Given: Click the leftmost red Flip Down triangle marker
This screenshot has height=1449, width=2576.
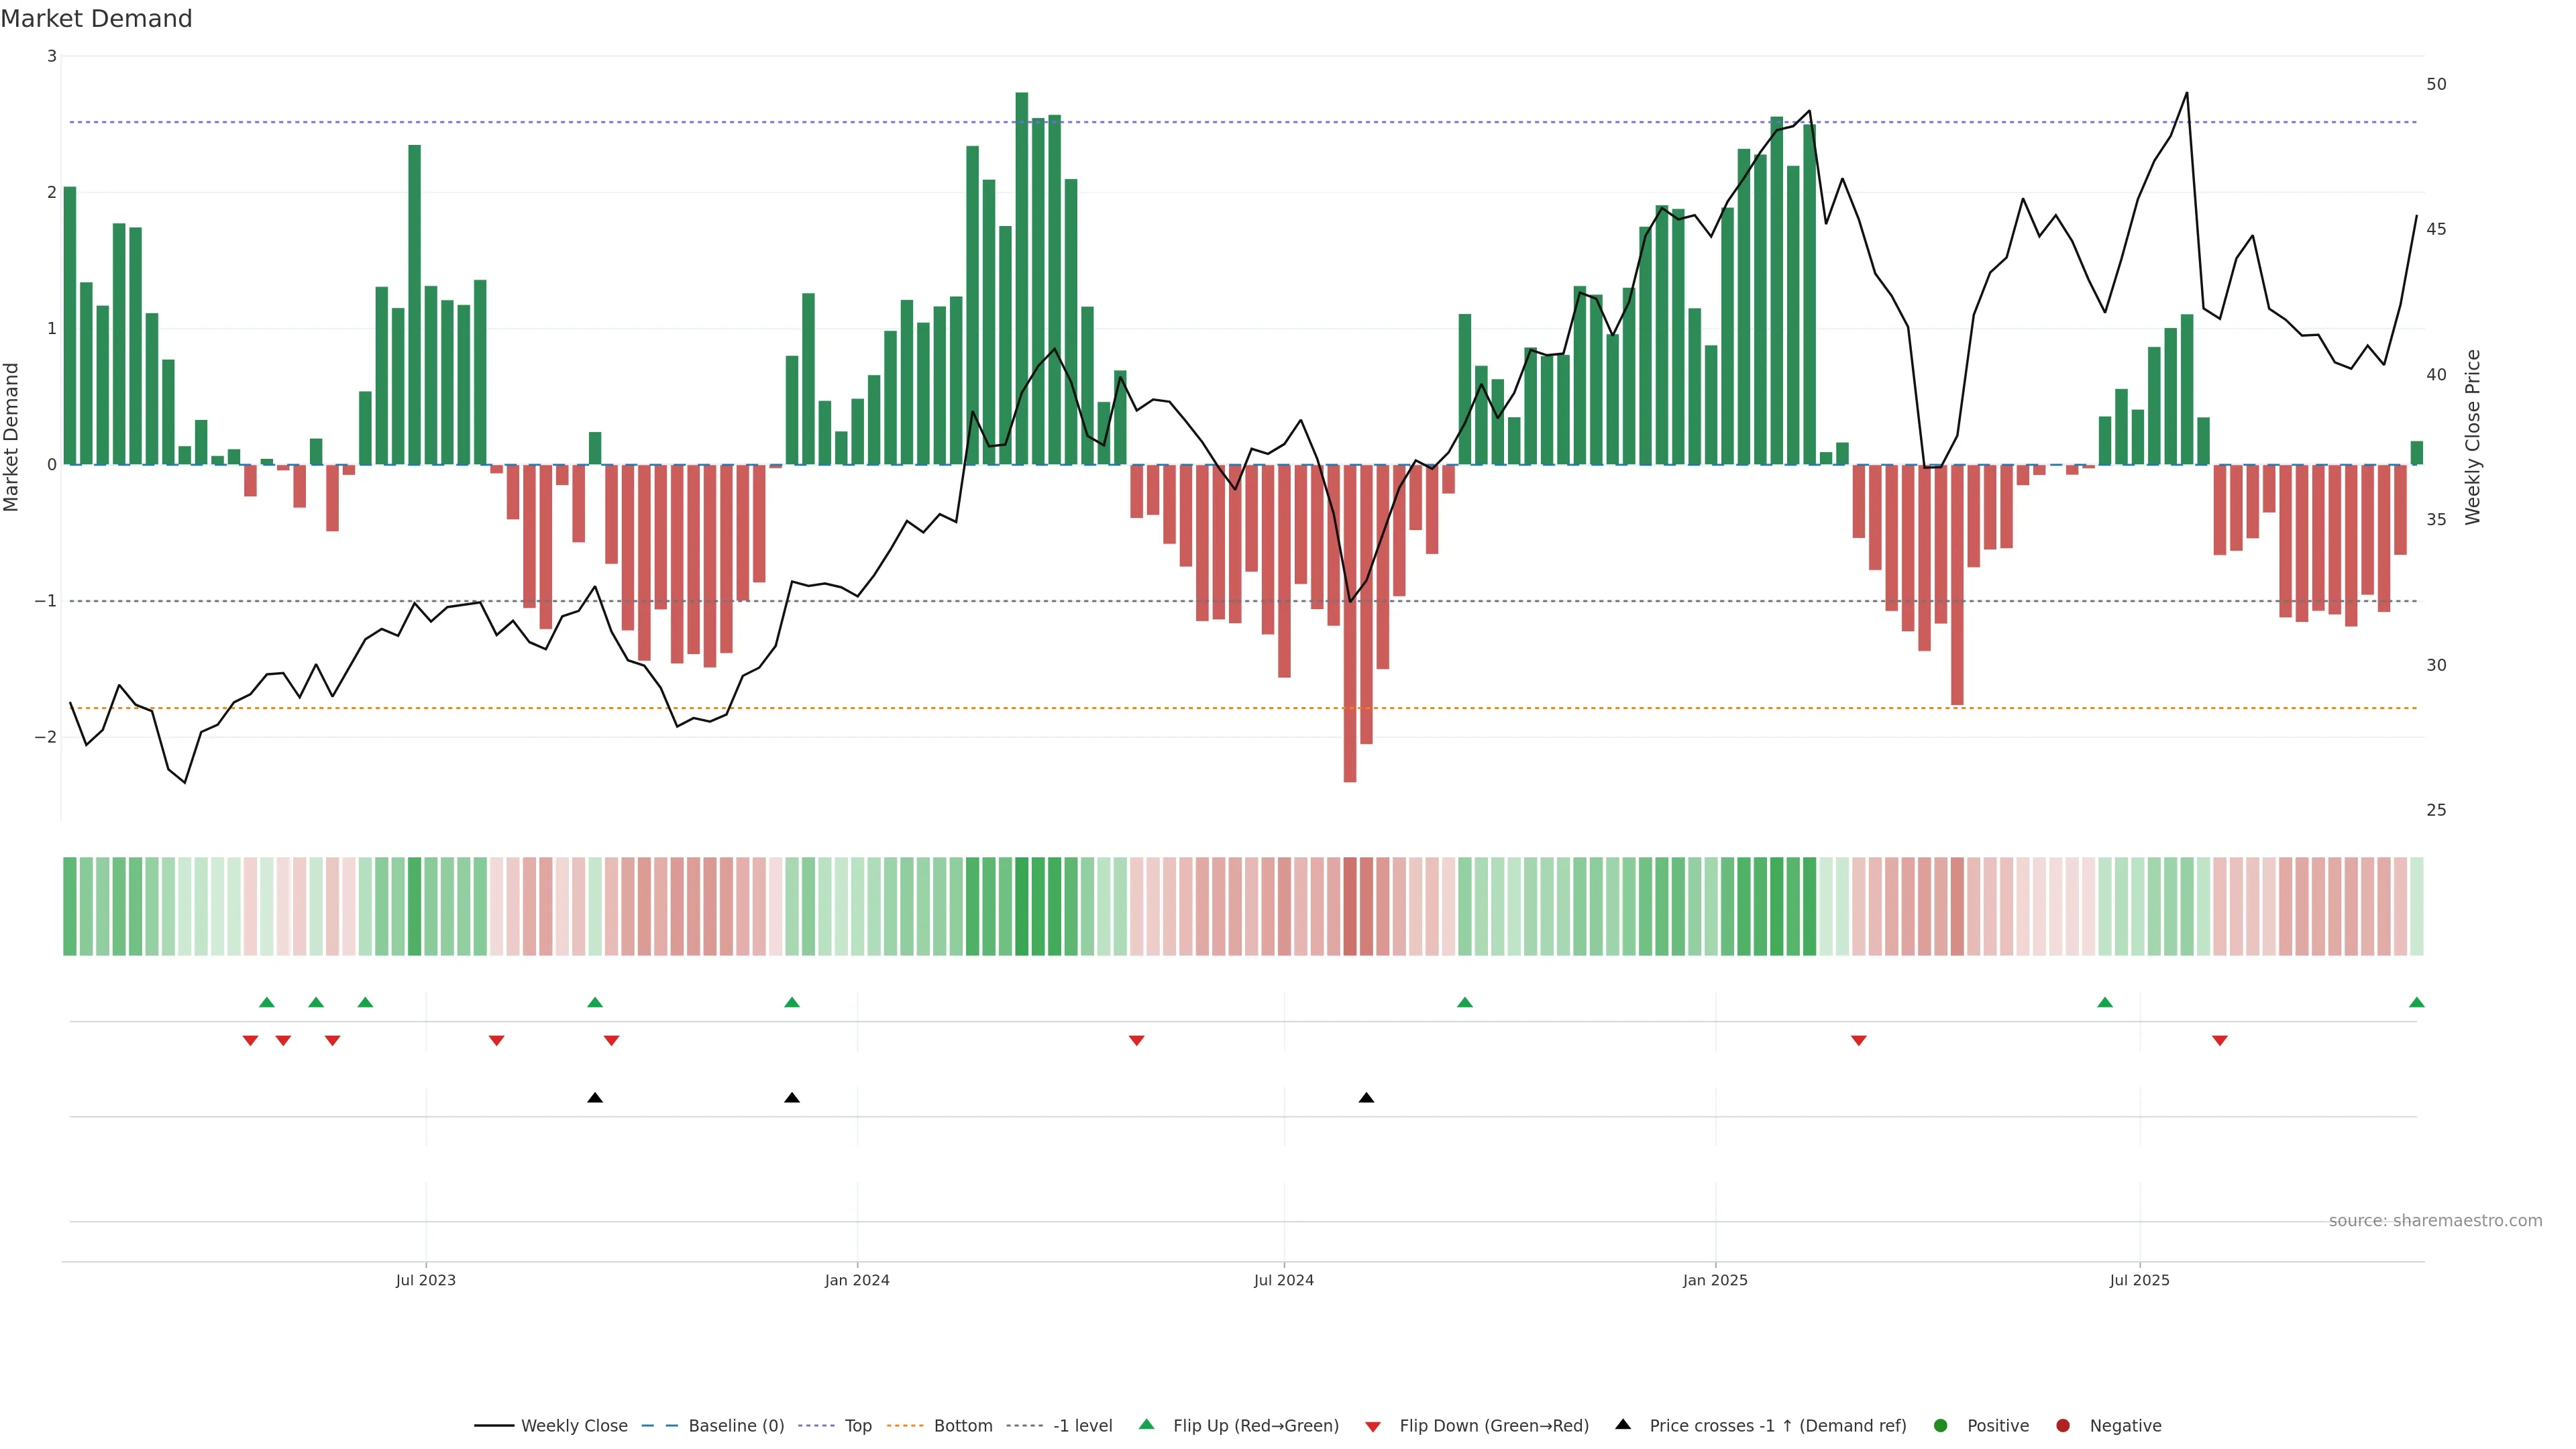Looking at the screenshot, I should tap(250, 1041).
